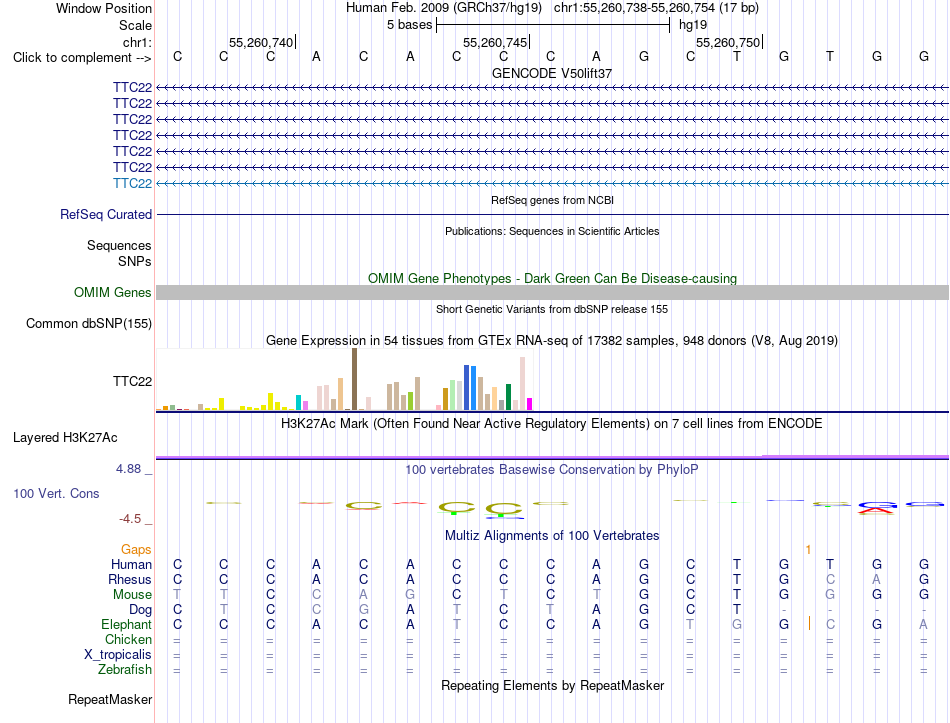Open Gene Expression in 54 tissues title
Viewport: 950px width, 723px height.
(552, 341)
